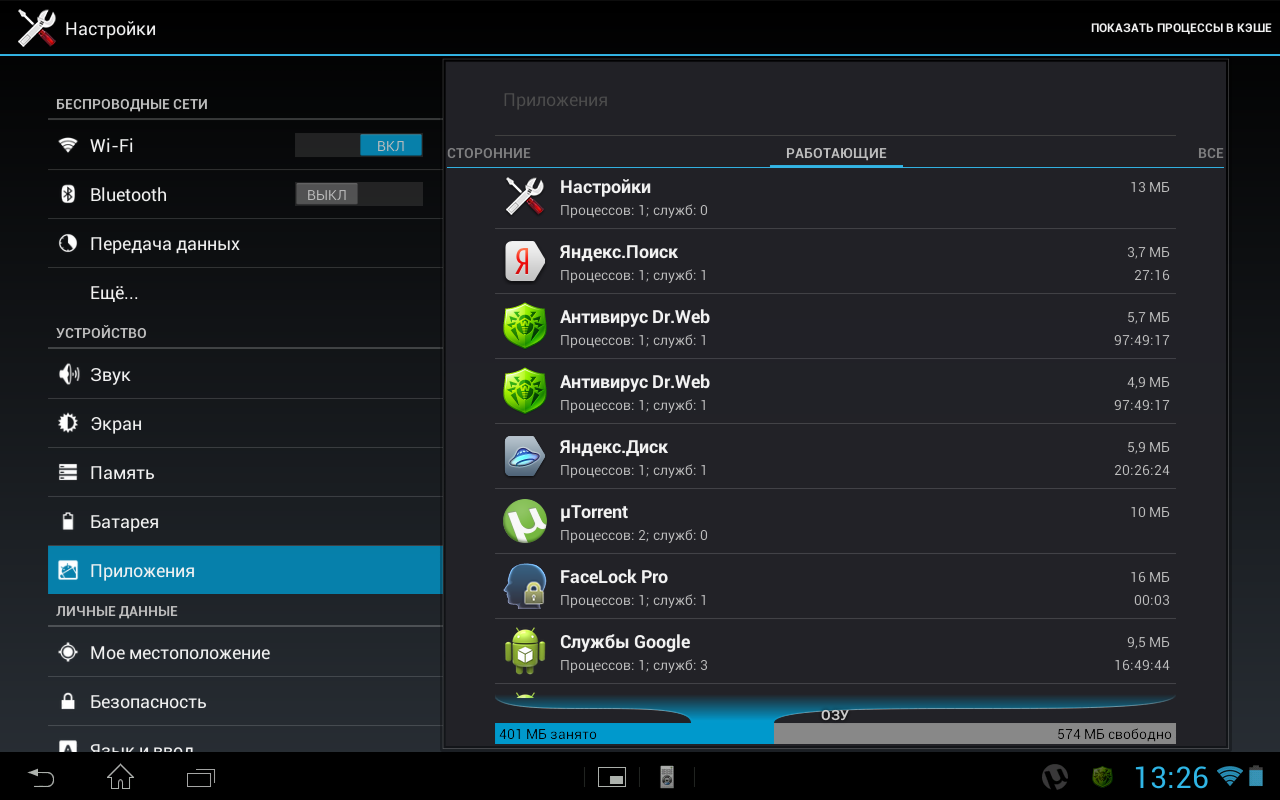Tap the 13:26 clock in status bar
Viewport: 1280px width, 800px height.
coord(1171,777)
